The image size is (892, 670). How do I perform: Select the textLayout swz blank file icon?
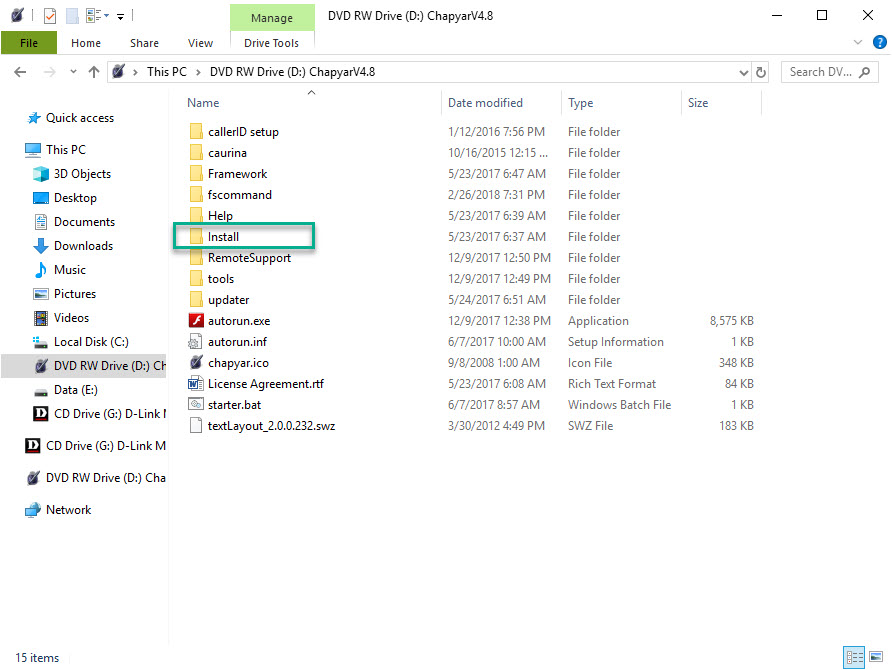[196, 425]
